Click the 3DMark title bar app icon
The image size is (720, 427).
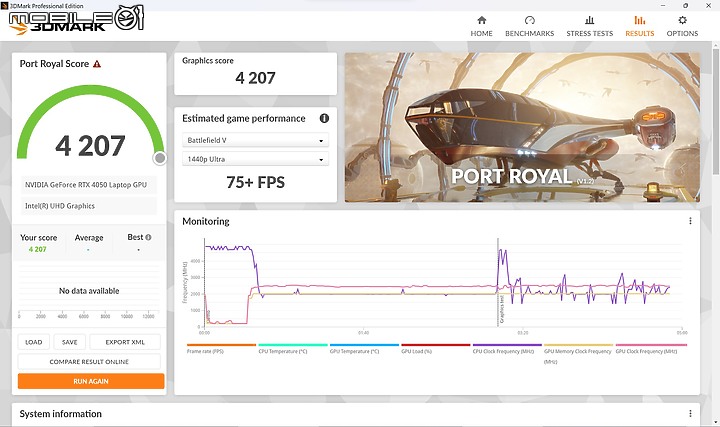(x=4, y=6)
